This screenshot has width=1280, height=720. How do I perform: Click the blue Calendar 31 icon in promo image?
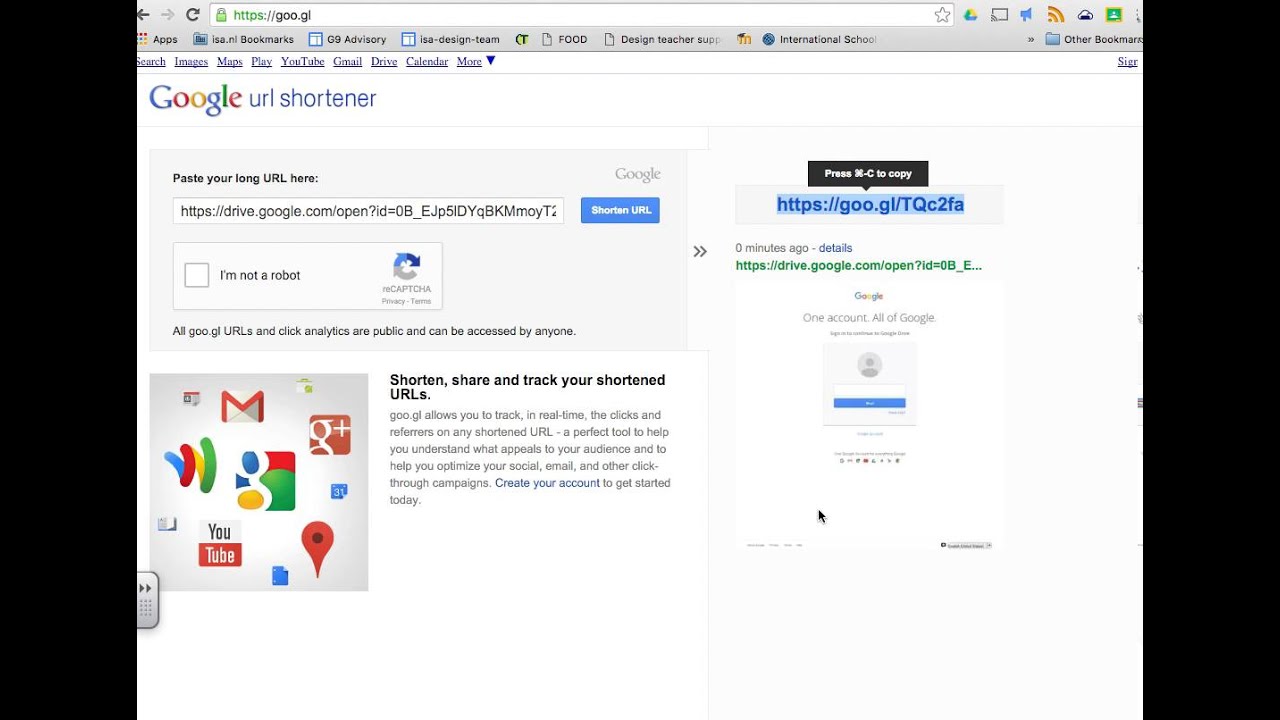click(339, 491)
